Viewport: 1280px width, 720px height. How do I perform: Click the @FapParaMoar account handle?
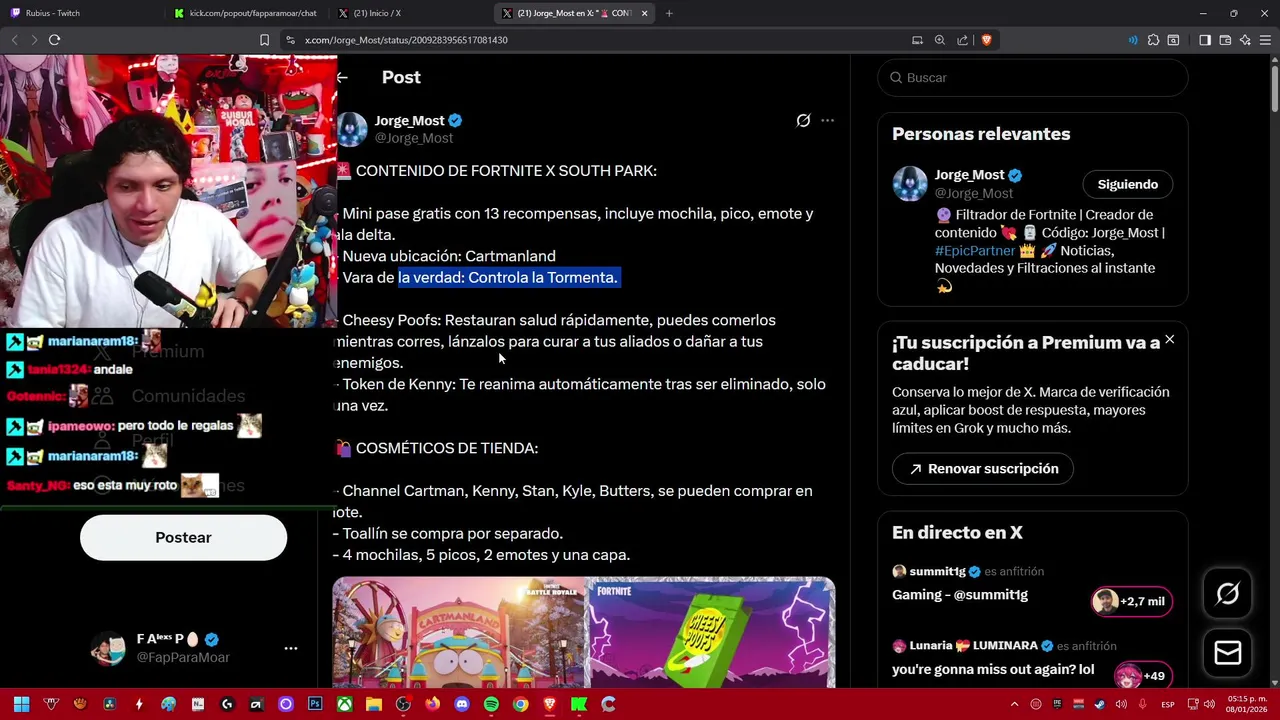pos(183,657)
